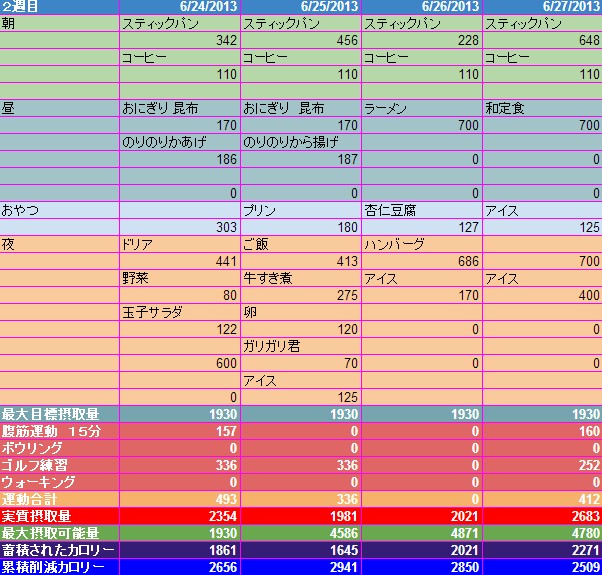Click the ハンバーグ dinner cell
Image resolution: width=602 pixels, height=575 pixels.
tap(422, 244)
